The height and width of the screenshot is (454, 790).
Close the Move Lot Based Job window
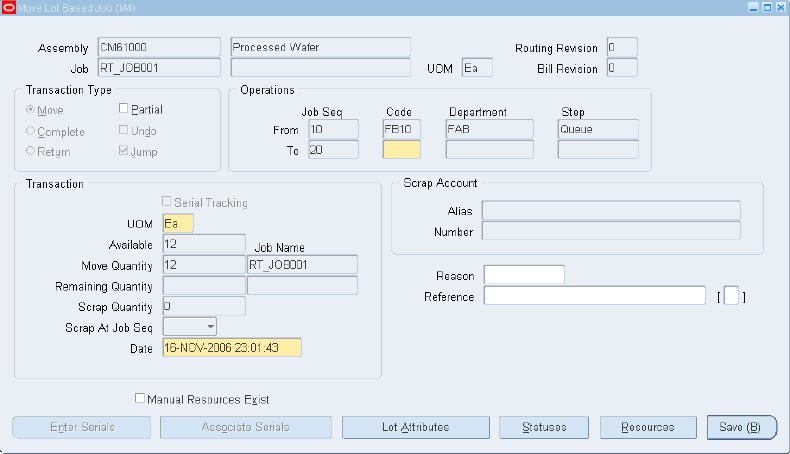point(780,8)
